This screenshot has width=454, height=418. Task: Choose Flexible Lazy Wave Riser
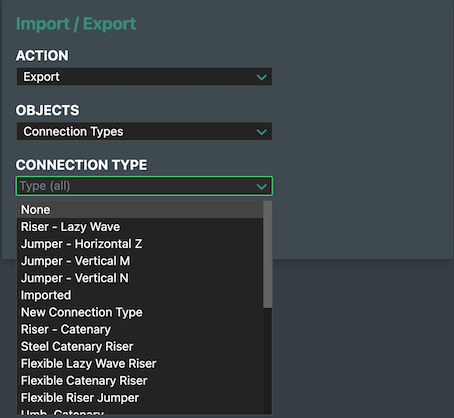pyautogui.click(x=140, y=364)
